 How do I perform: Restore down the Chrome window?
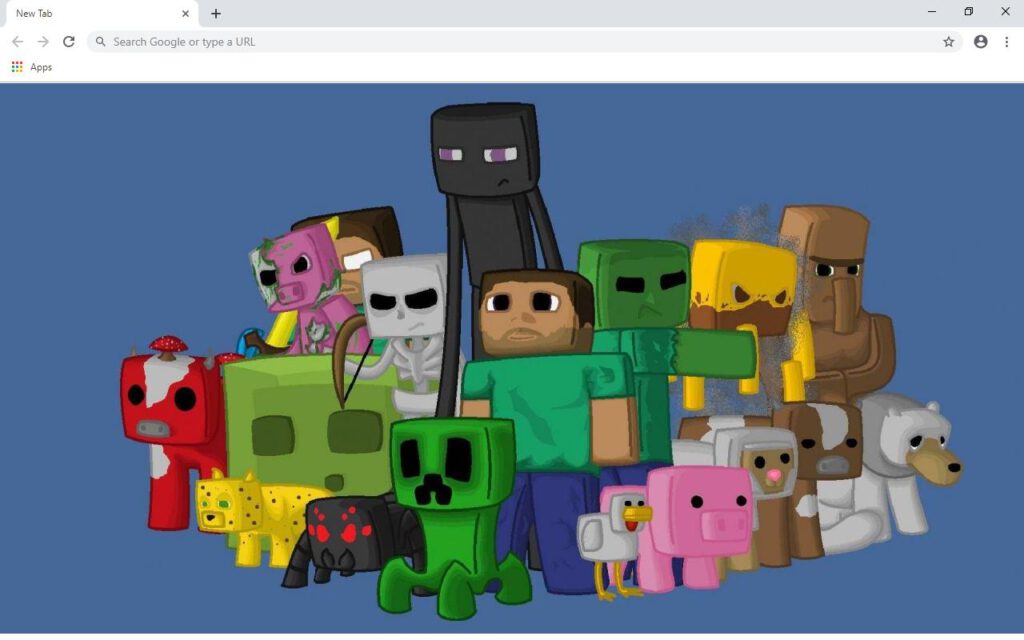click(x=968, y=11)
